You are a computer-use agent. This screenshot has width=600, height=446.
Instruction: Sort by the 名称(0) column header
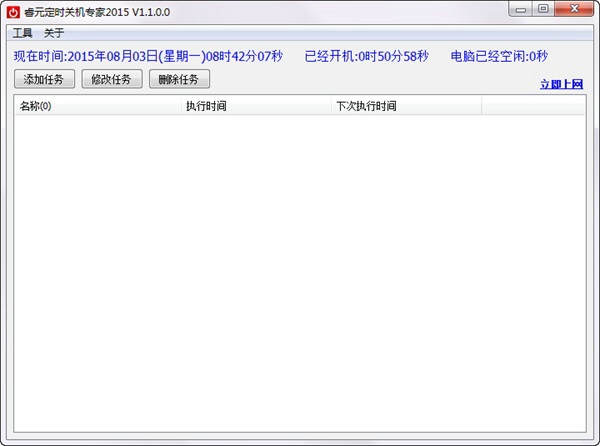pyautogui.click(x=96, y=106)
